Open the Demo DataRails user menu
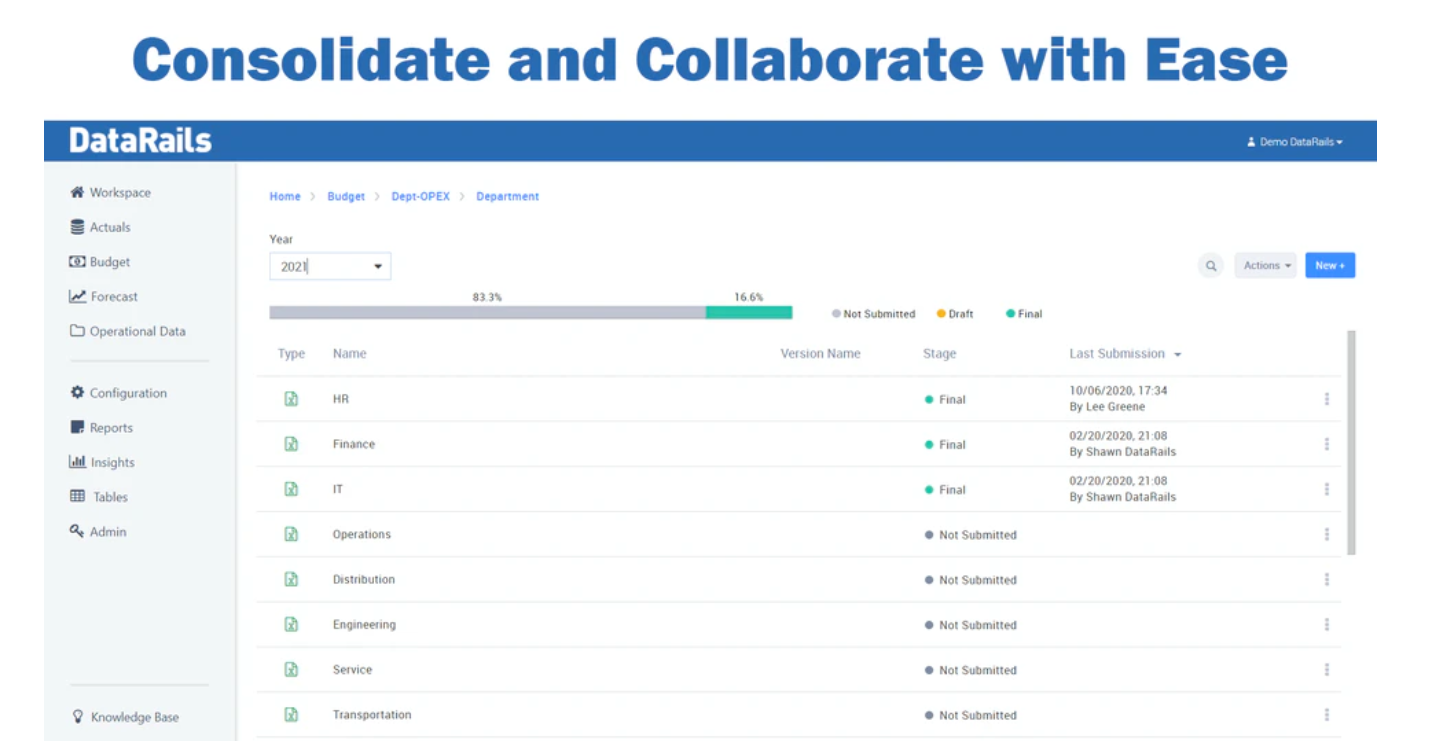 tap(1295, 142)
